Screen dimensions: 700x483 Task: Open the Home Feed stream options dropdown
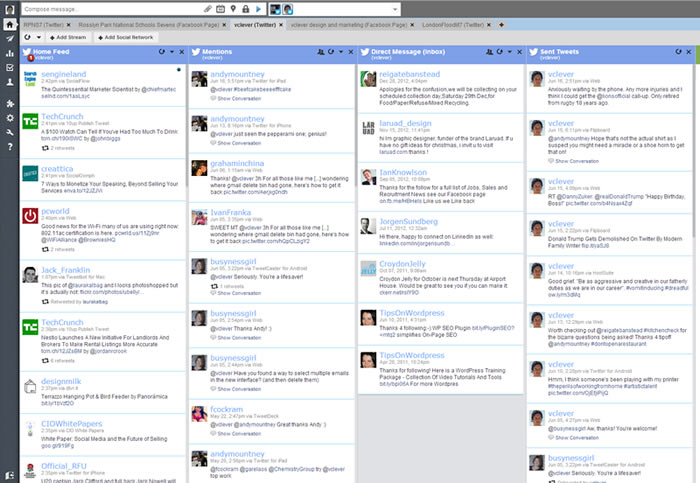click(x=172, y=52)
